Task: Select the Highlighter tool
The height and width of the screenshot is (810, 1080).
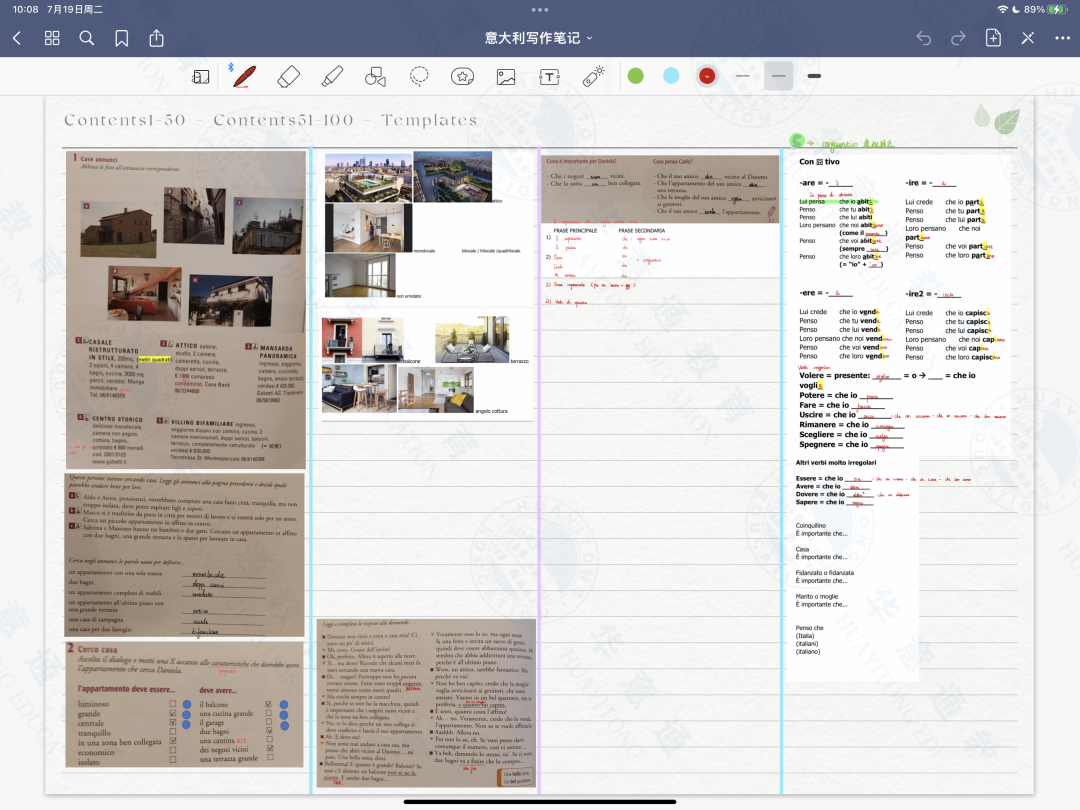Action: [x=332, y=76]
